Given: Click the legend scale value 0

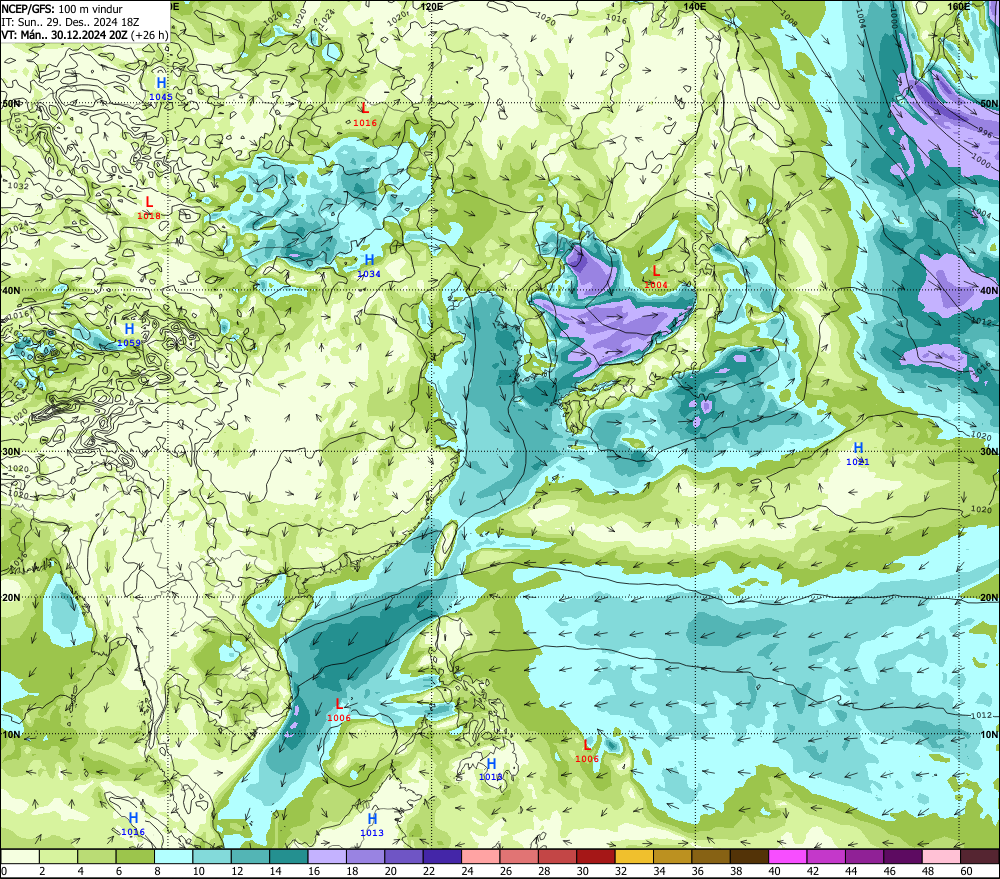Looking at the screenshot, I should coord(4,871).
